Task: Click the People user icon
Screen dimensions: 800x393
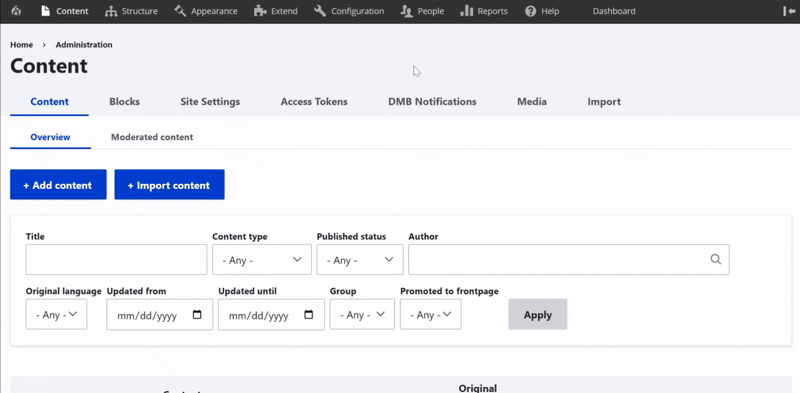Action: click(407, 11)
